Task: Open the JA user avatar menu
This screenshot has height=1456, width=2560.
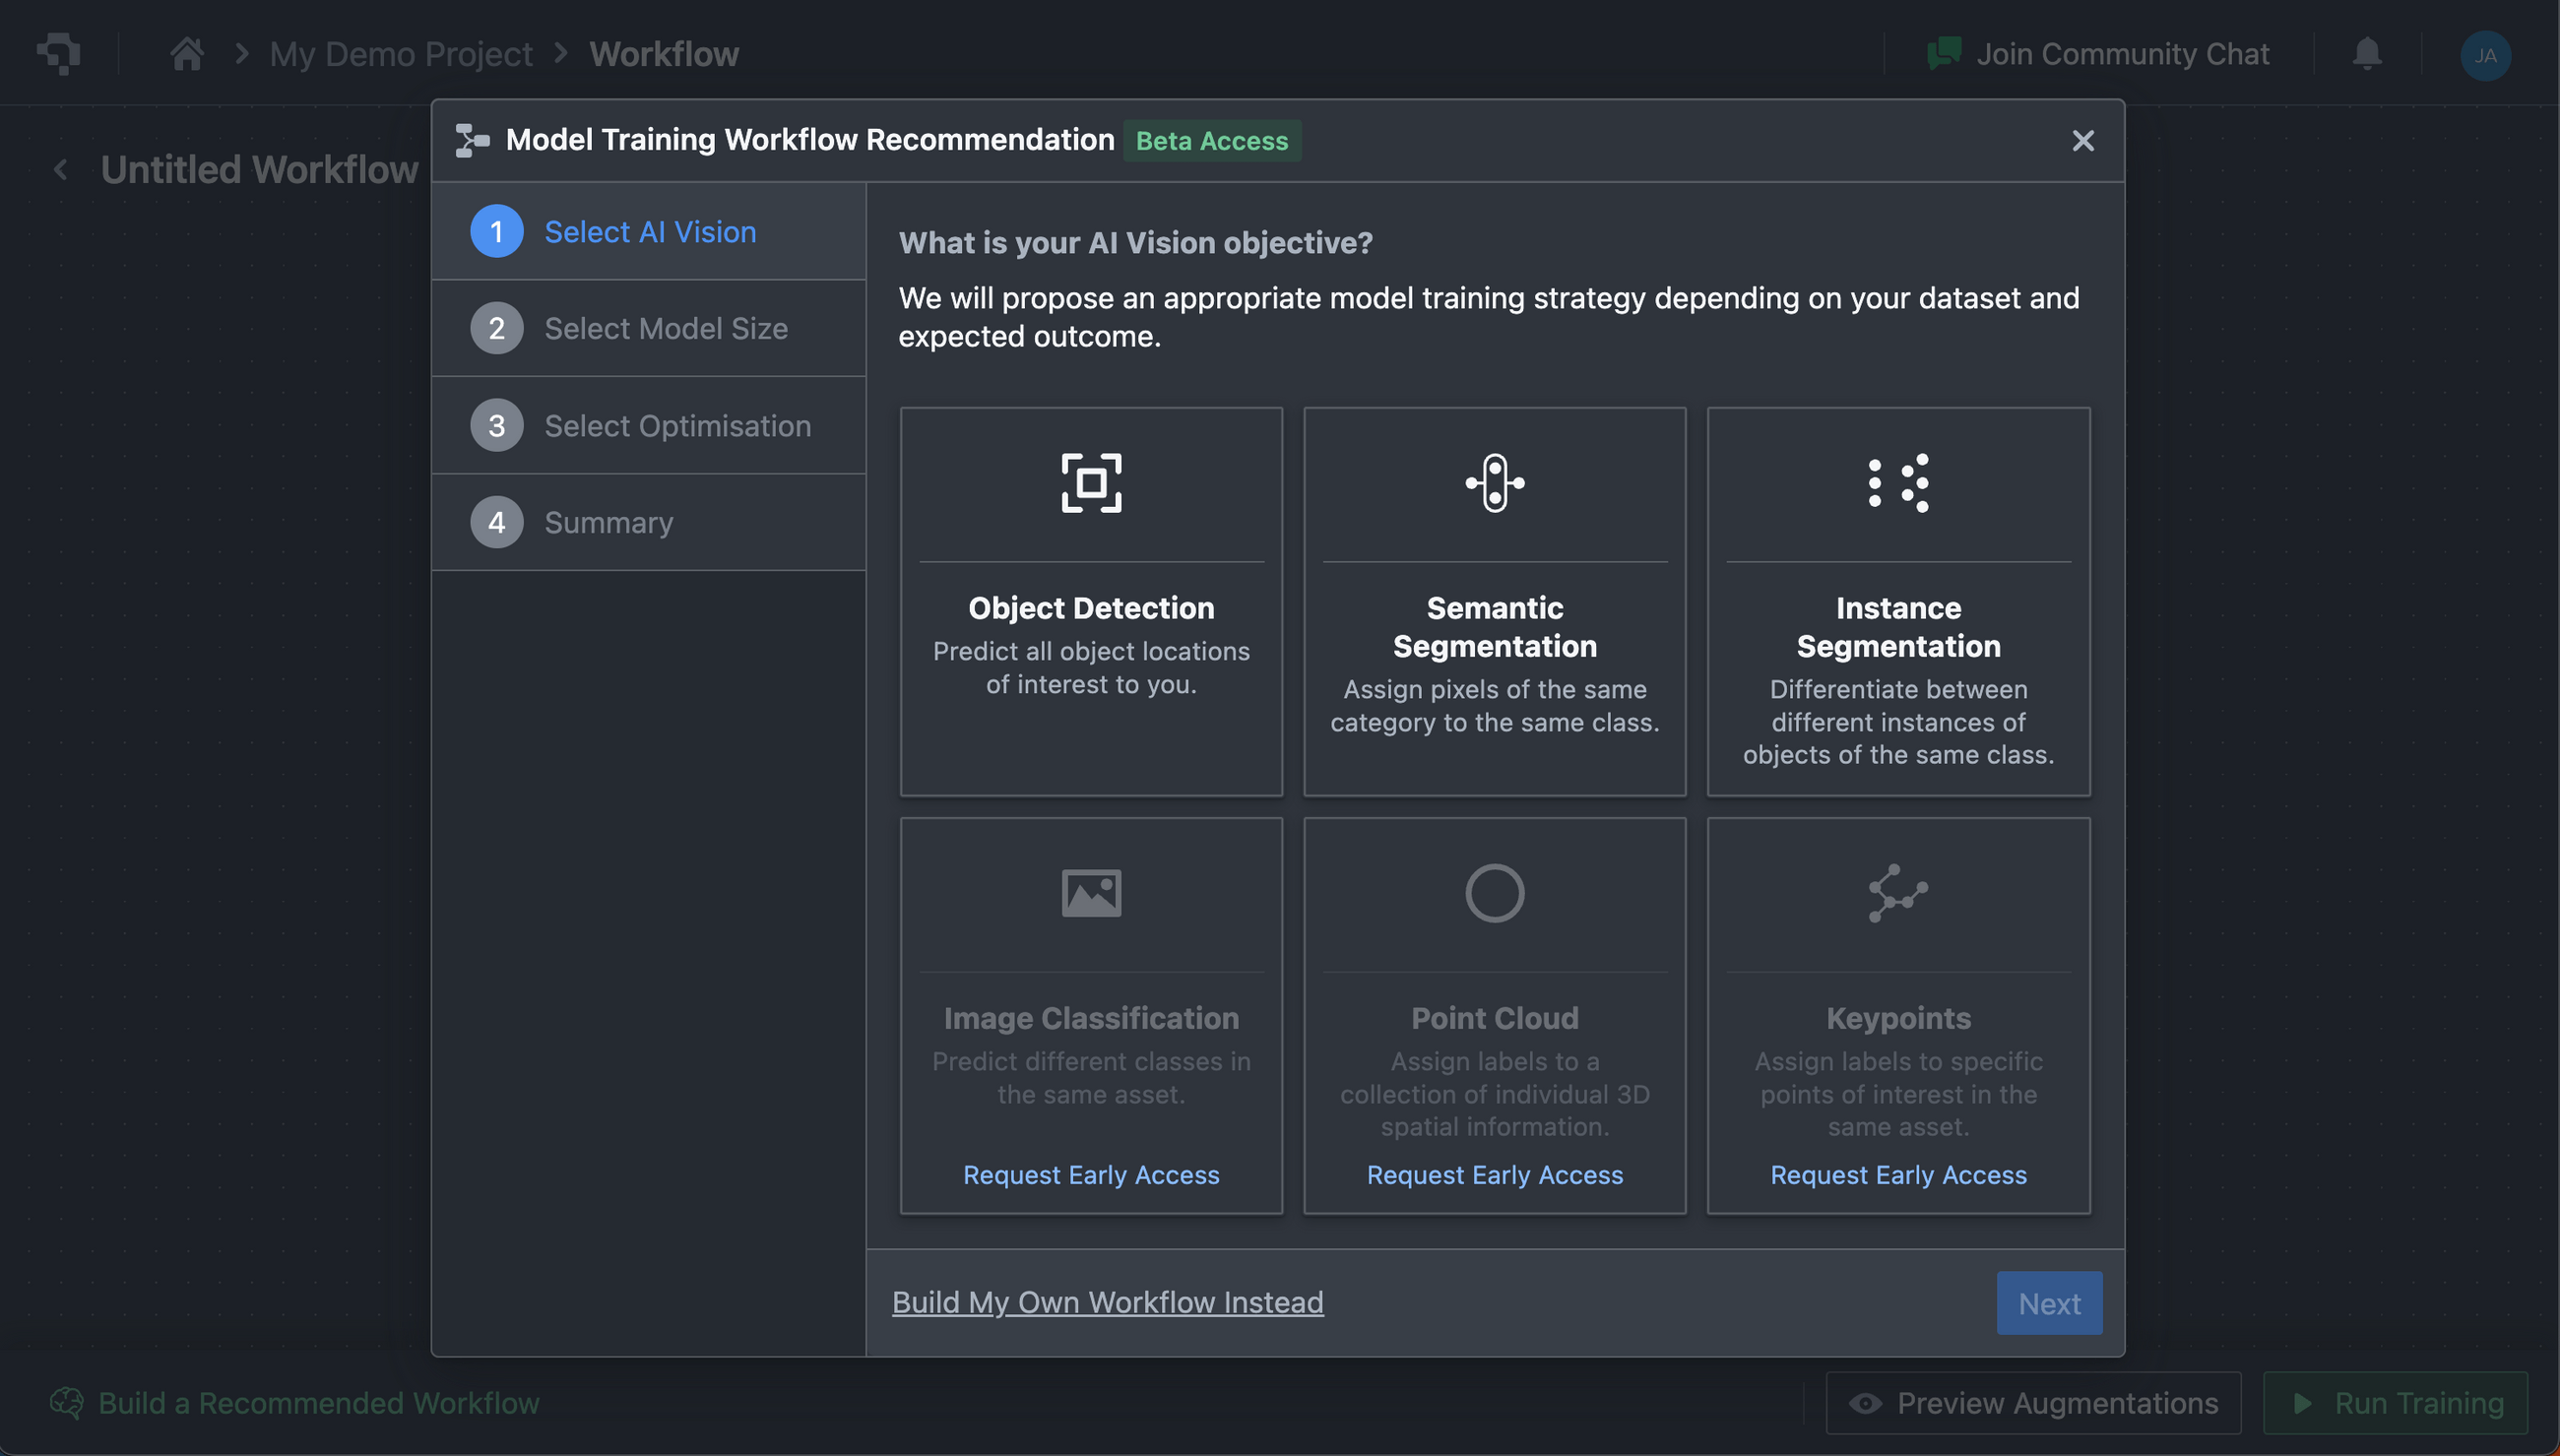Action: click(x=2484, y=55)
